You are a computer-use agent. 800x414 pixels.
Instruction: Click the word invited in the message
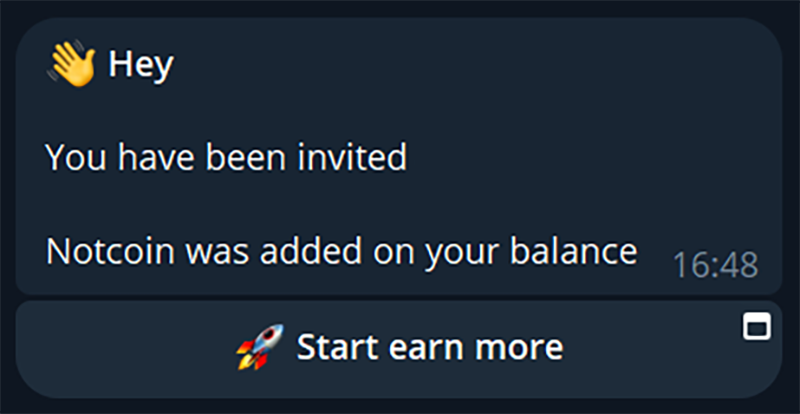[352, 157]
